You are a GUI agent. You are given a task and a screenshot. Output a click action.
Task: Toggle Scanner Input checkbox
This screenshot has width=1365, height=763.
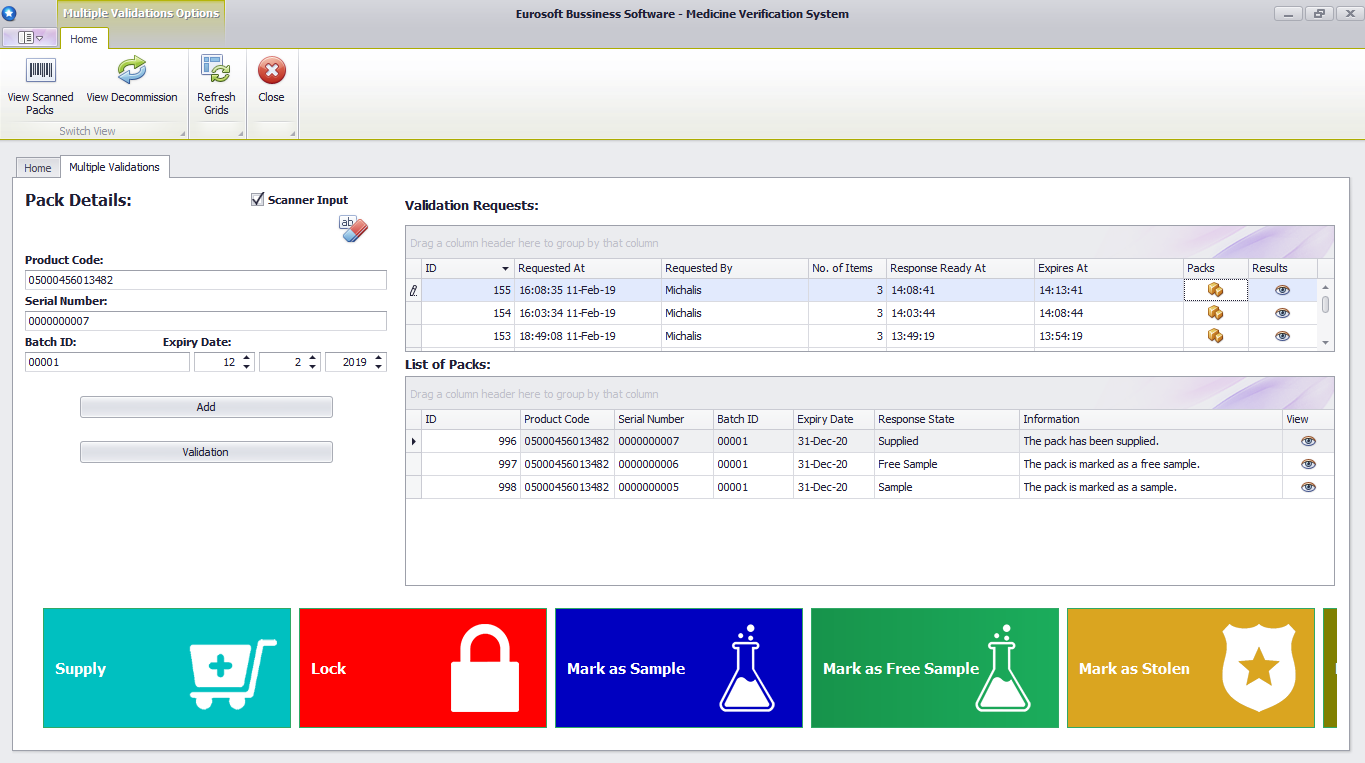tap(258, 200)
